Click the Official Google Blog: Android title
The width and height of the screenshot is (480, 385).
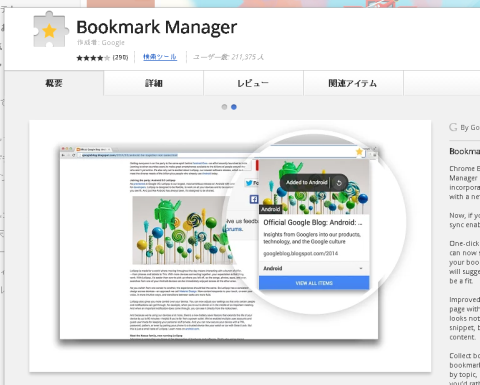313,222
